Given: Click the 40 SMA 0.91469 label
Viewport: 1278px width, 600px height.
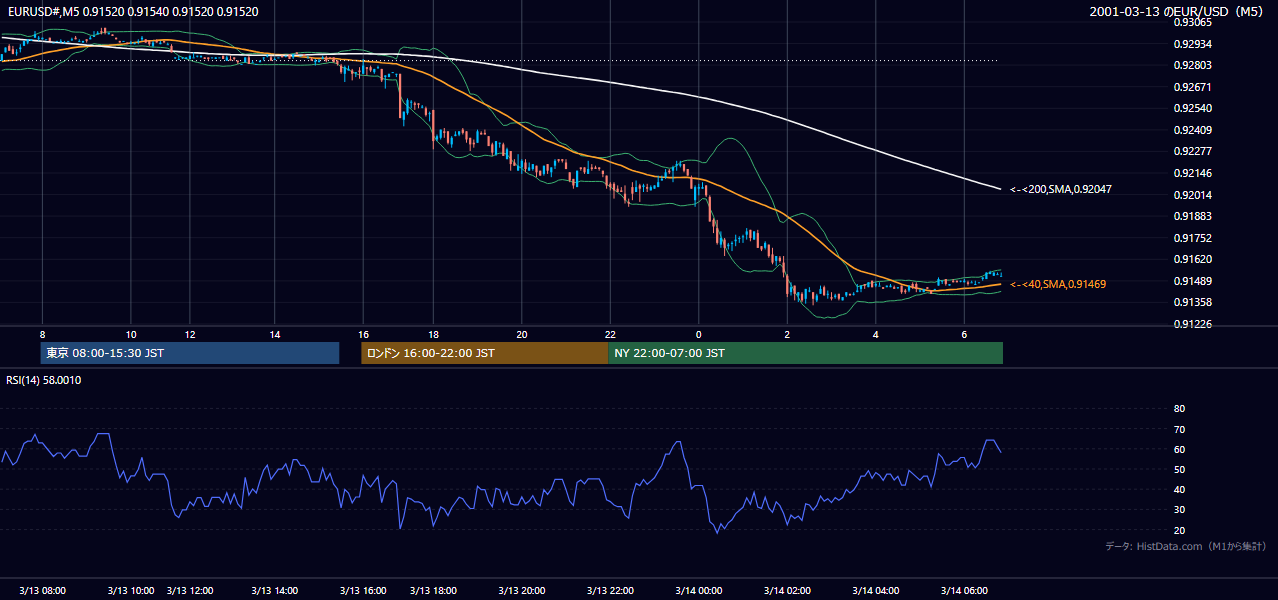Looking at the screenshot, I should [x=1058, y=284].
